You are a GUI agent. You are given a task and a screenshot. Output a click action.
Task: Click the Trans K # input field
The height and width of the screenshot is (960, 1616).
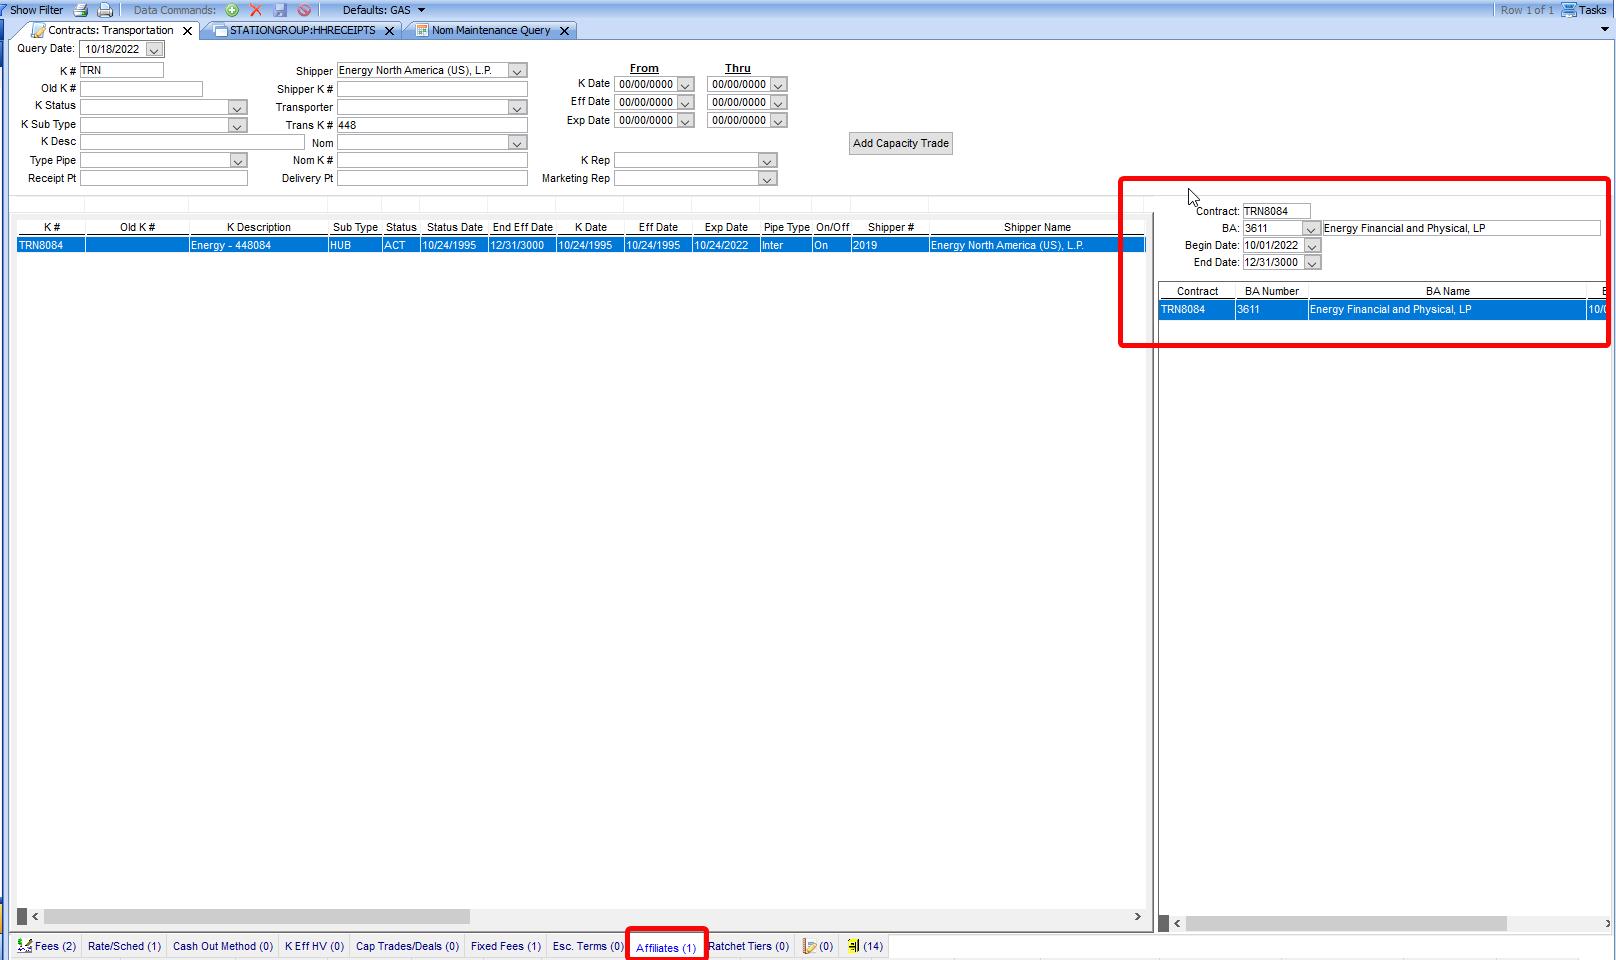431,125
